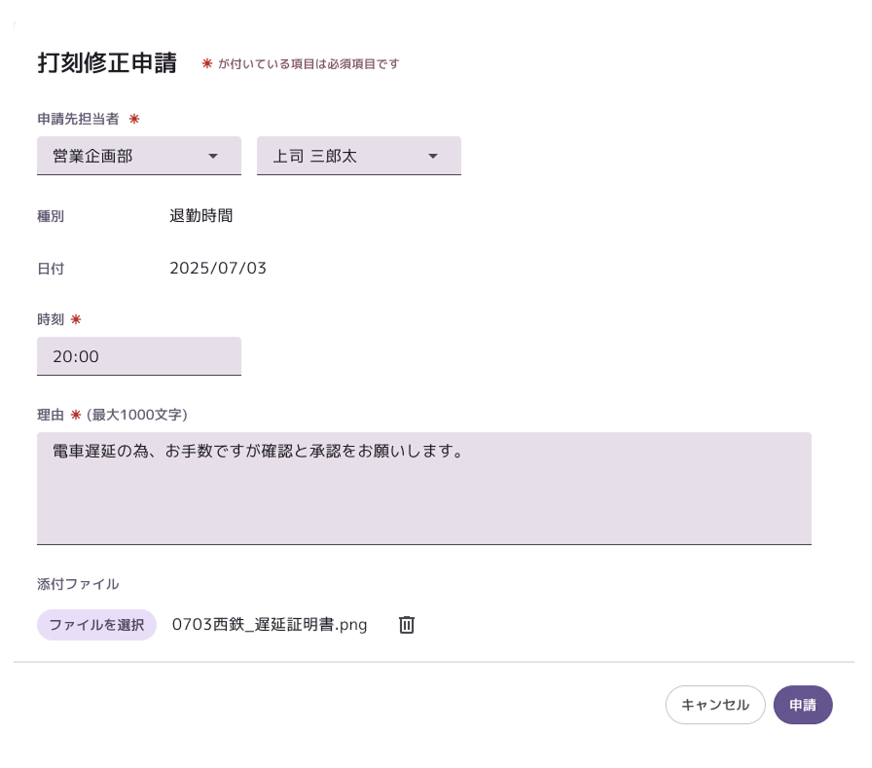Open the 営業企画部 department dropdown
The image size is (872, 768).
click(139, 156)
